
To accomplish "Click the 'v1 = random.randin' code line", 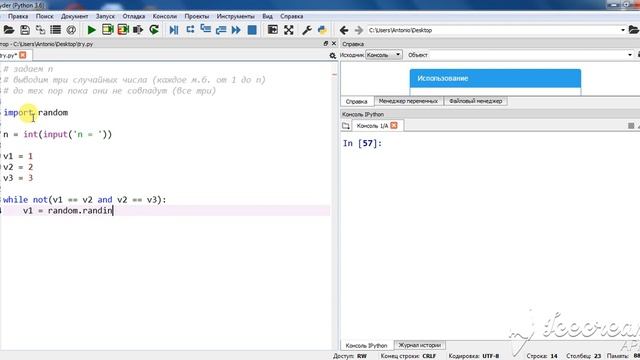I will point(68,211).
